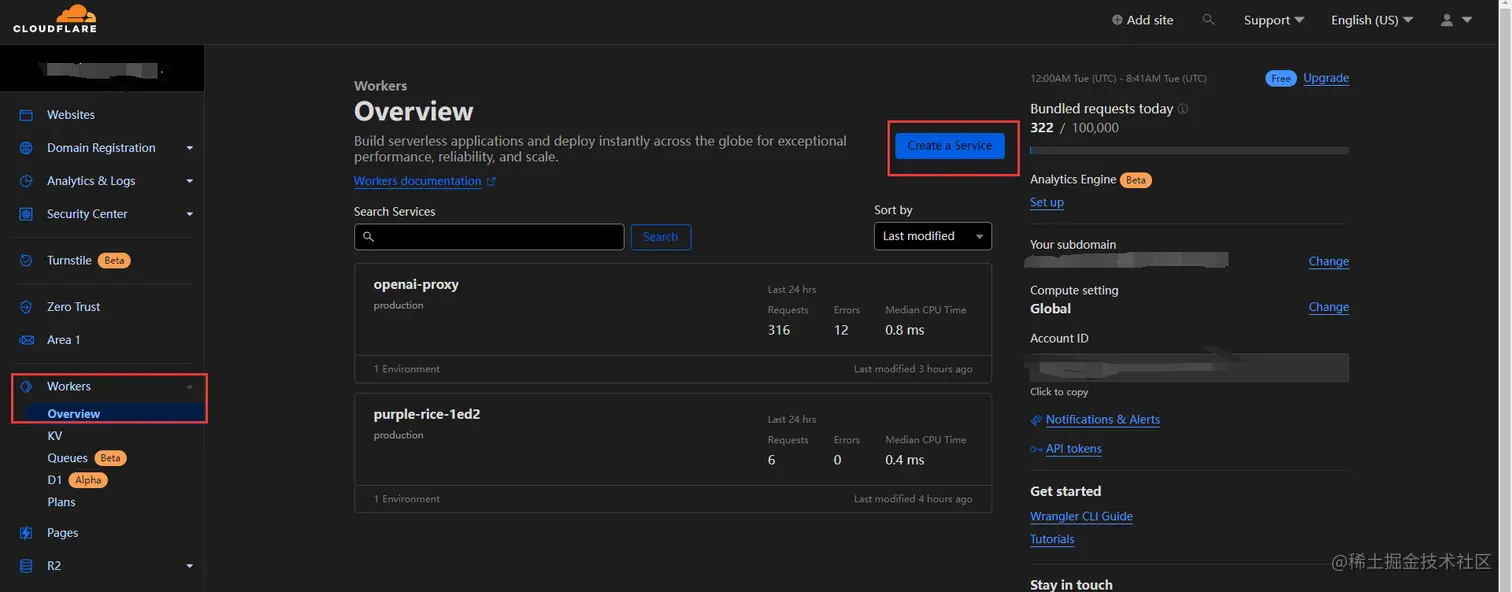Open the purple-rice-1ed2 service card
The width and height of the screenshot is (1512, 592).
click(x=673, y=453)
